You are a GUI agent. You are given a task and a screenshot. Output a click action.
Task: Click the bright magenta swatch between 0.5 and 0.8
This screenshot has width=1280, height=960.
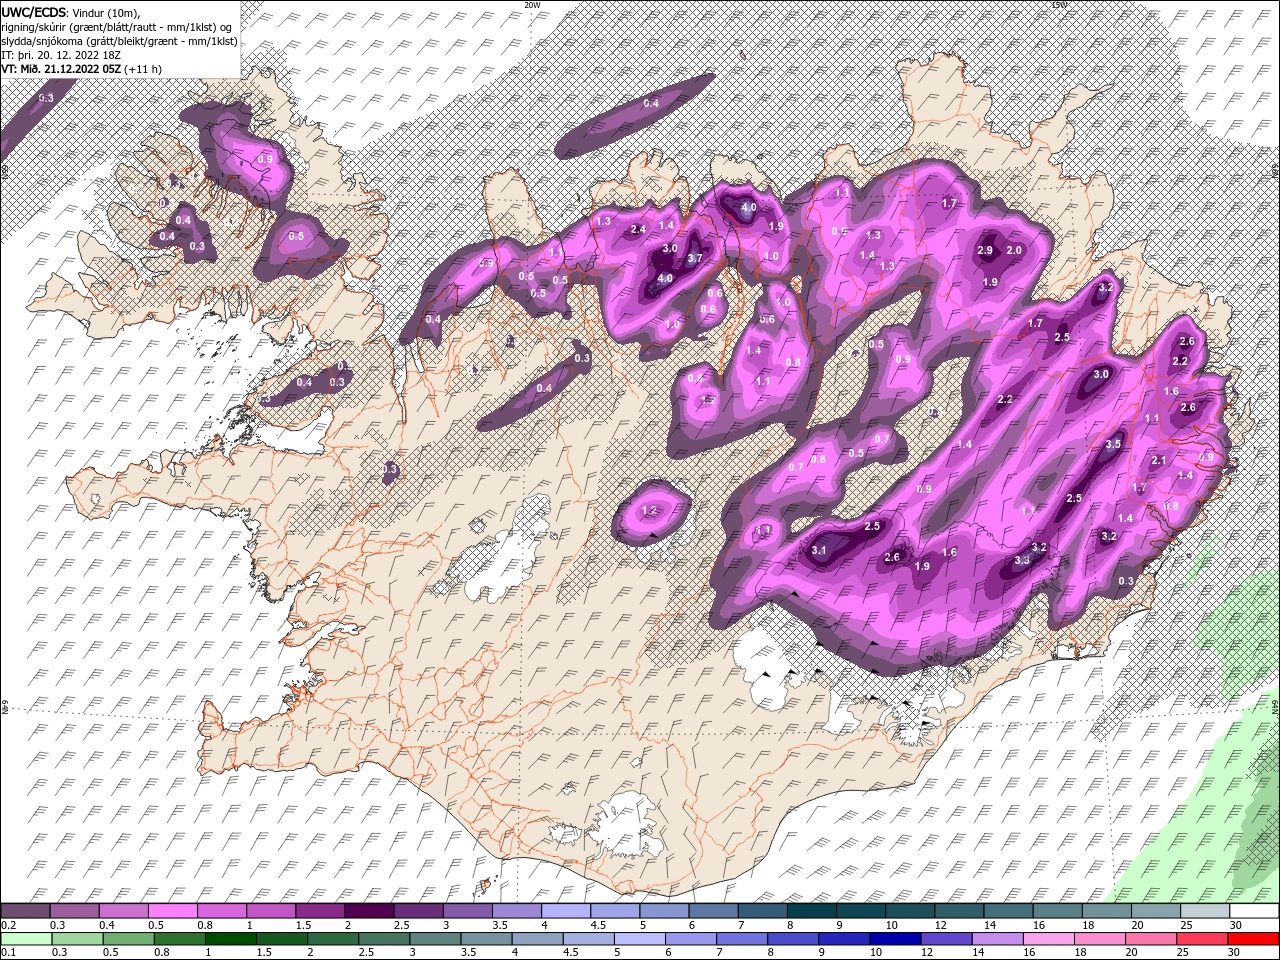tap(172, 911)
